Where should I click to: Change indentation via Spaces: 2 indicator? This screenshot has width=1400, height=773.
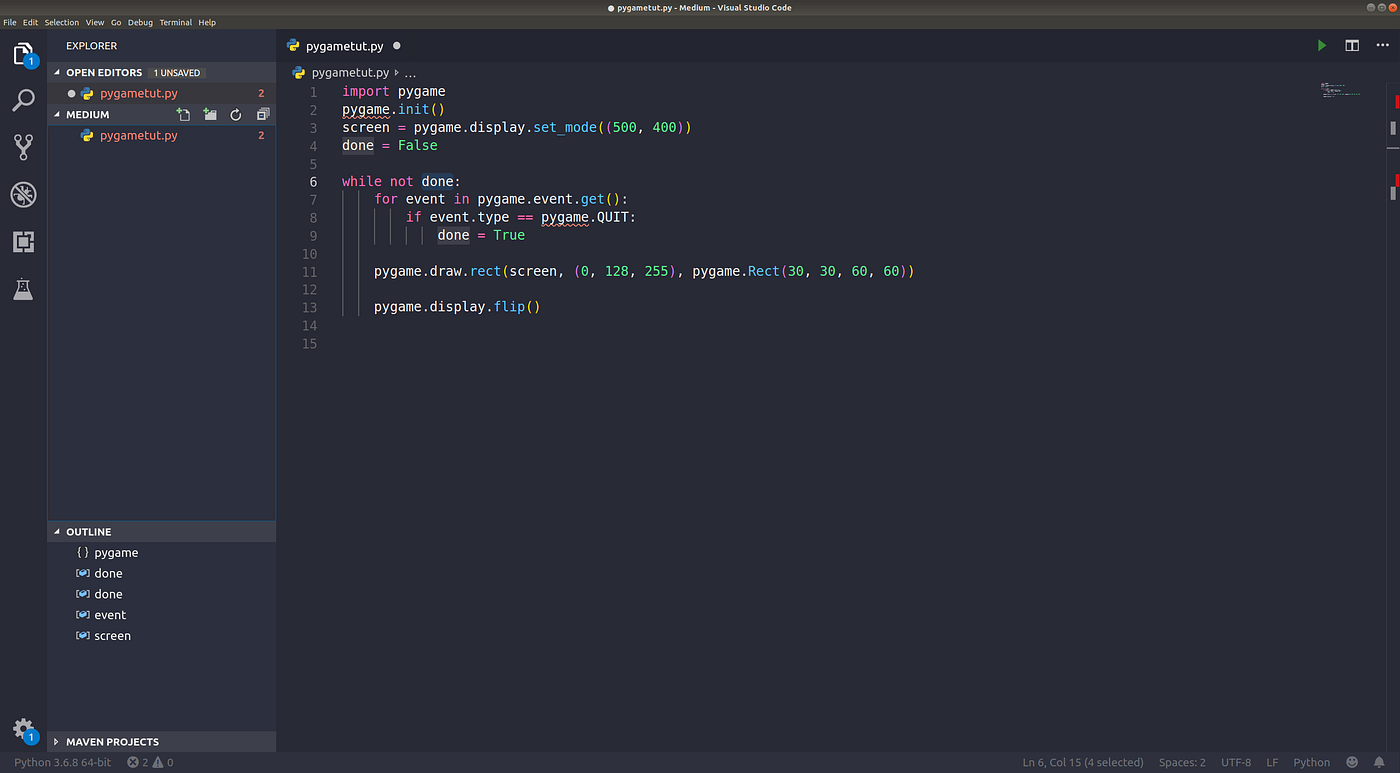tap(1182, 762)
